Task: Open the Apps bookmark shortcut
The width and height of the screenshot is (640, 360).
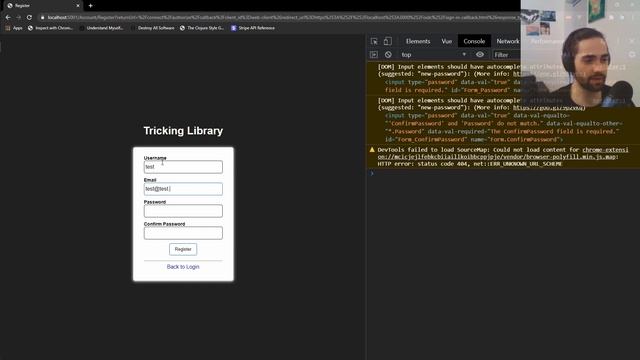Action: coord(14,28)
